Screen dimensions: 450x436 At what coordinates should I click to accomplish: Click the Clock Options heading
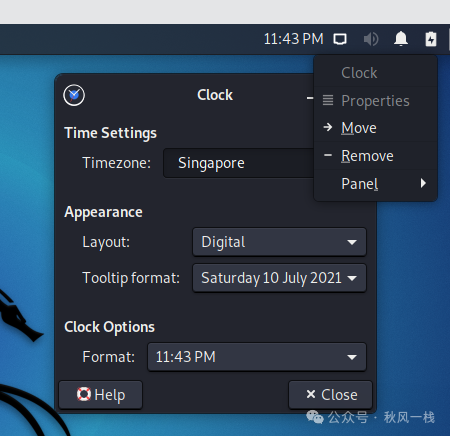(x=109, y=327)
